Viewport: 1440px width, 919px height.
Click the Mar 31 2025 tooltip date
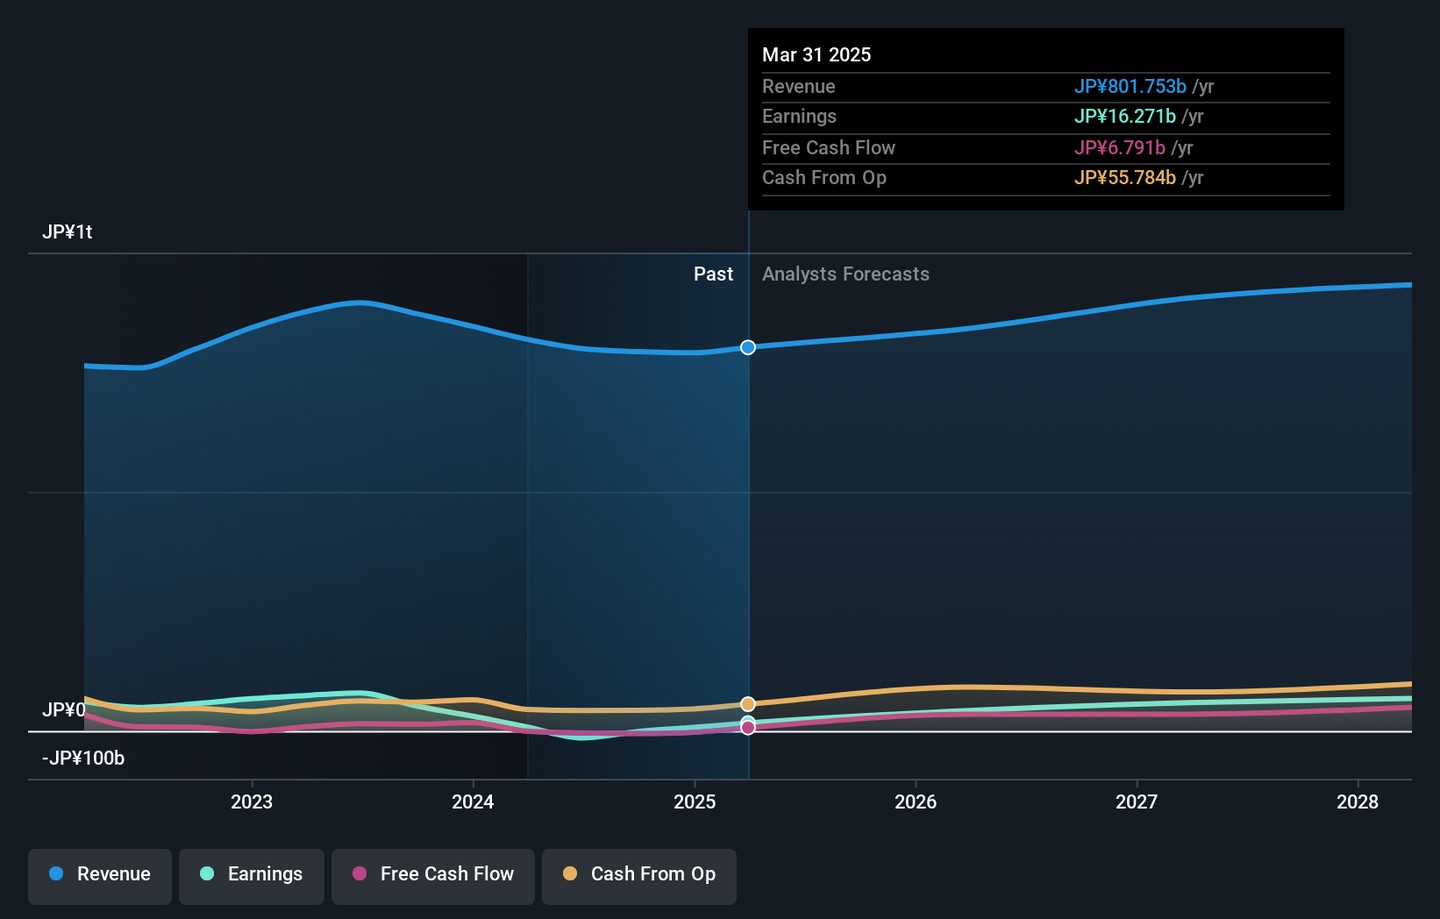pos(816,55)
